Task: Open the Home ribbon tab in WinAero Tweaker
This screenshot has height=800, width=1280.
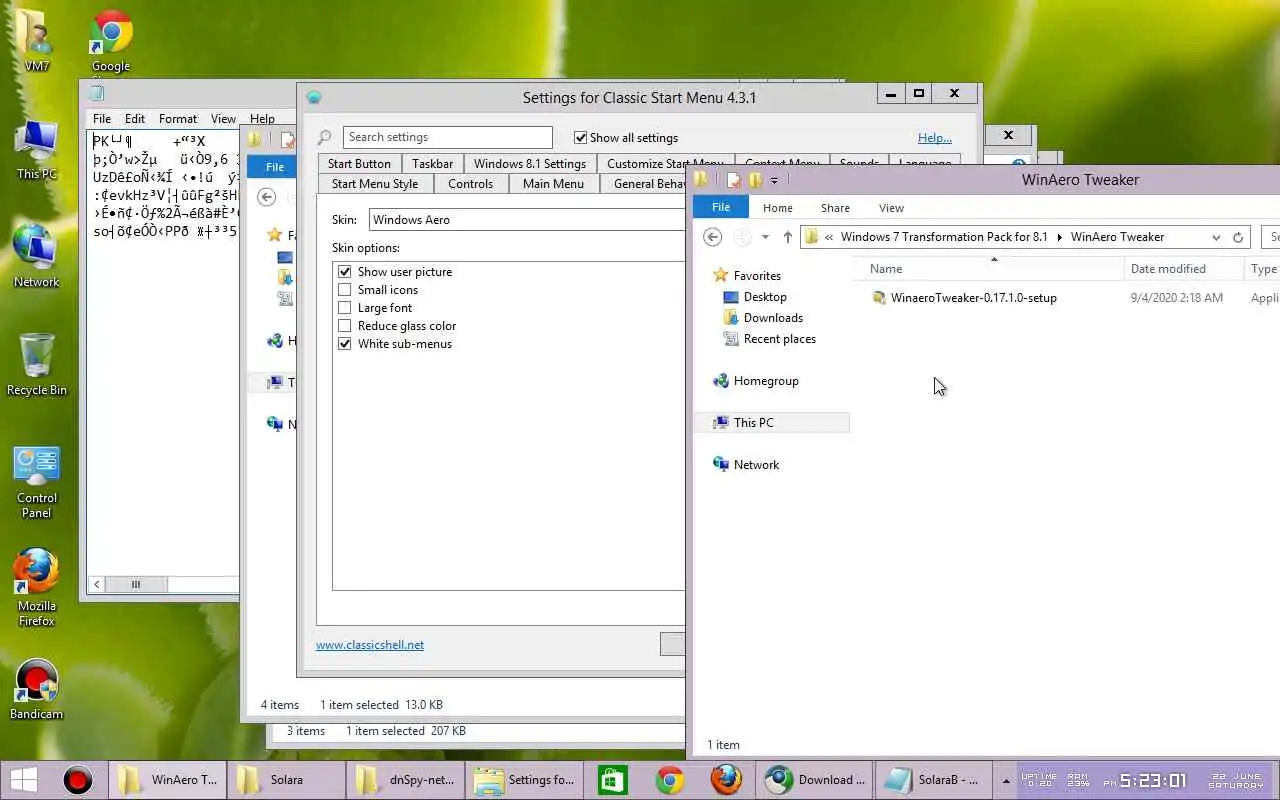Action: pyautogui.click(x=777, y=208)
